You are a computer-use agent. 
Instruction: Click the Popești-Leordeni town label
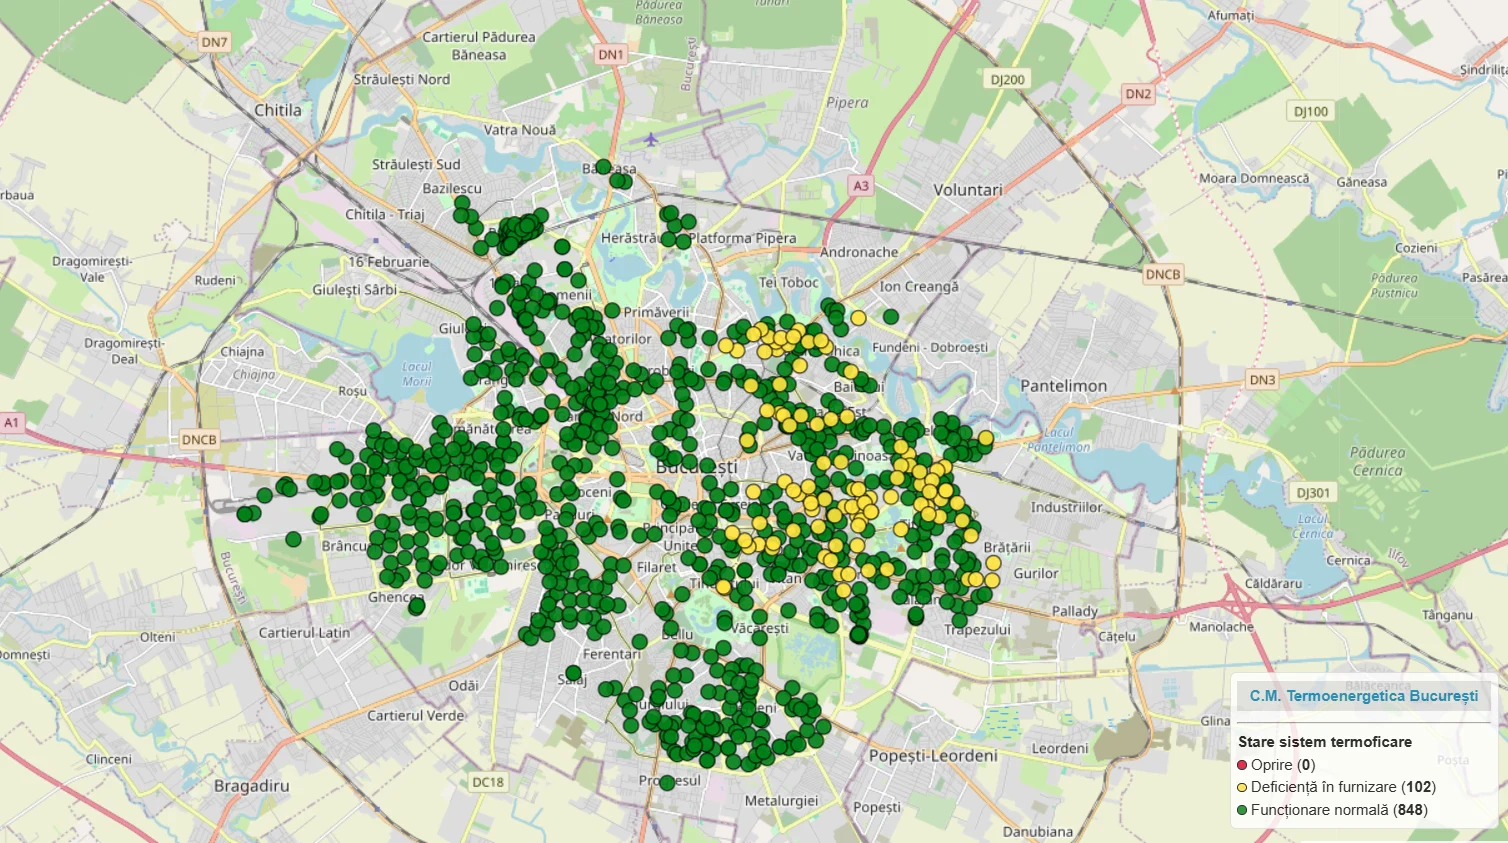coord(932,756)
